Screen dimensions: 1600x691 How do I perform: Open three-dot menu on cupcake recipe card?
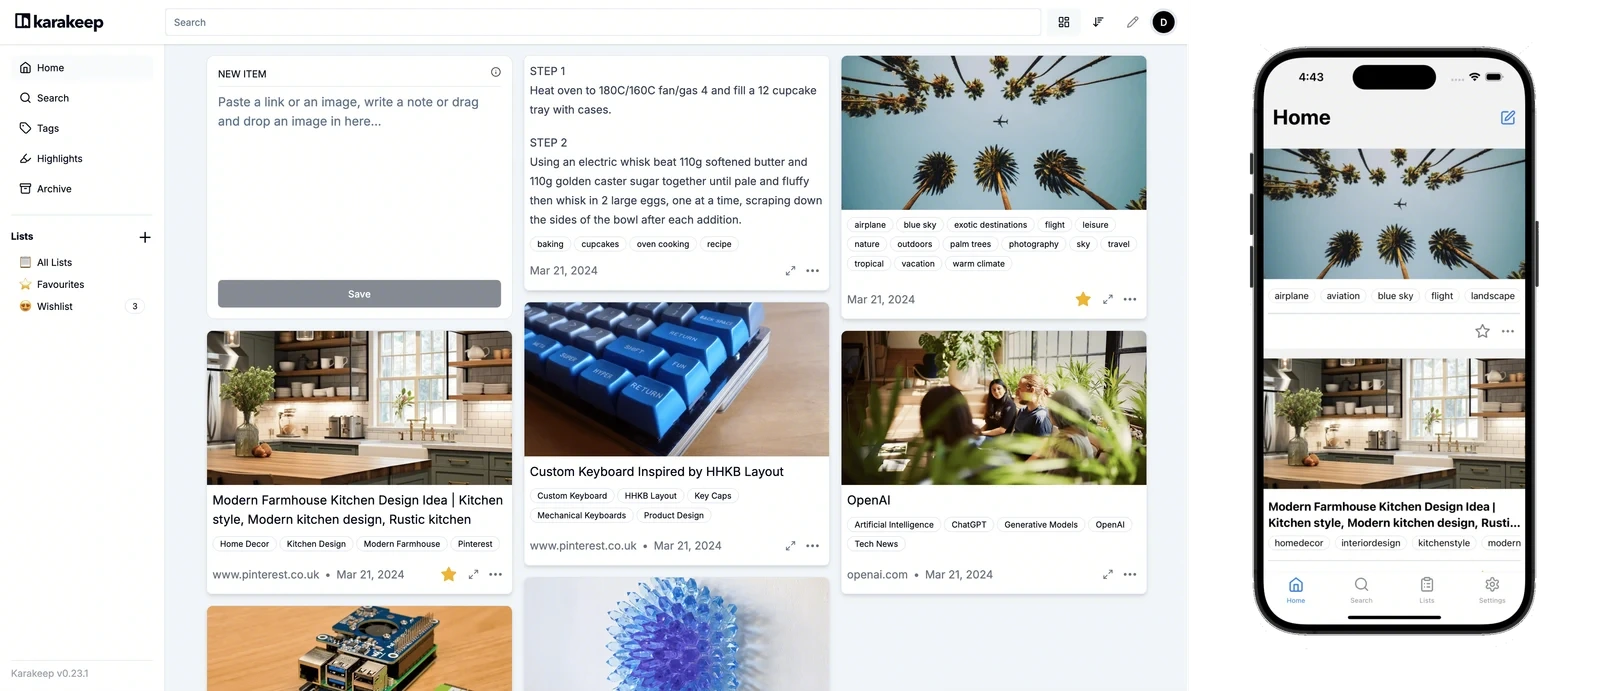[x=813, y=271]
